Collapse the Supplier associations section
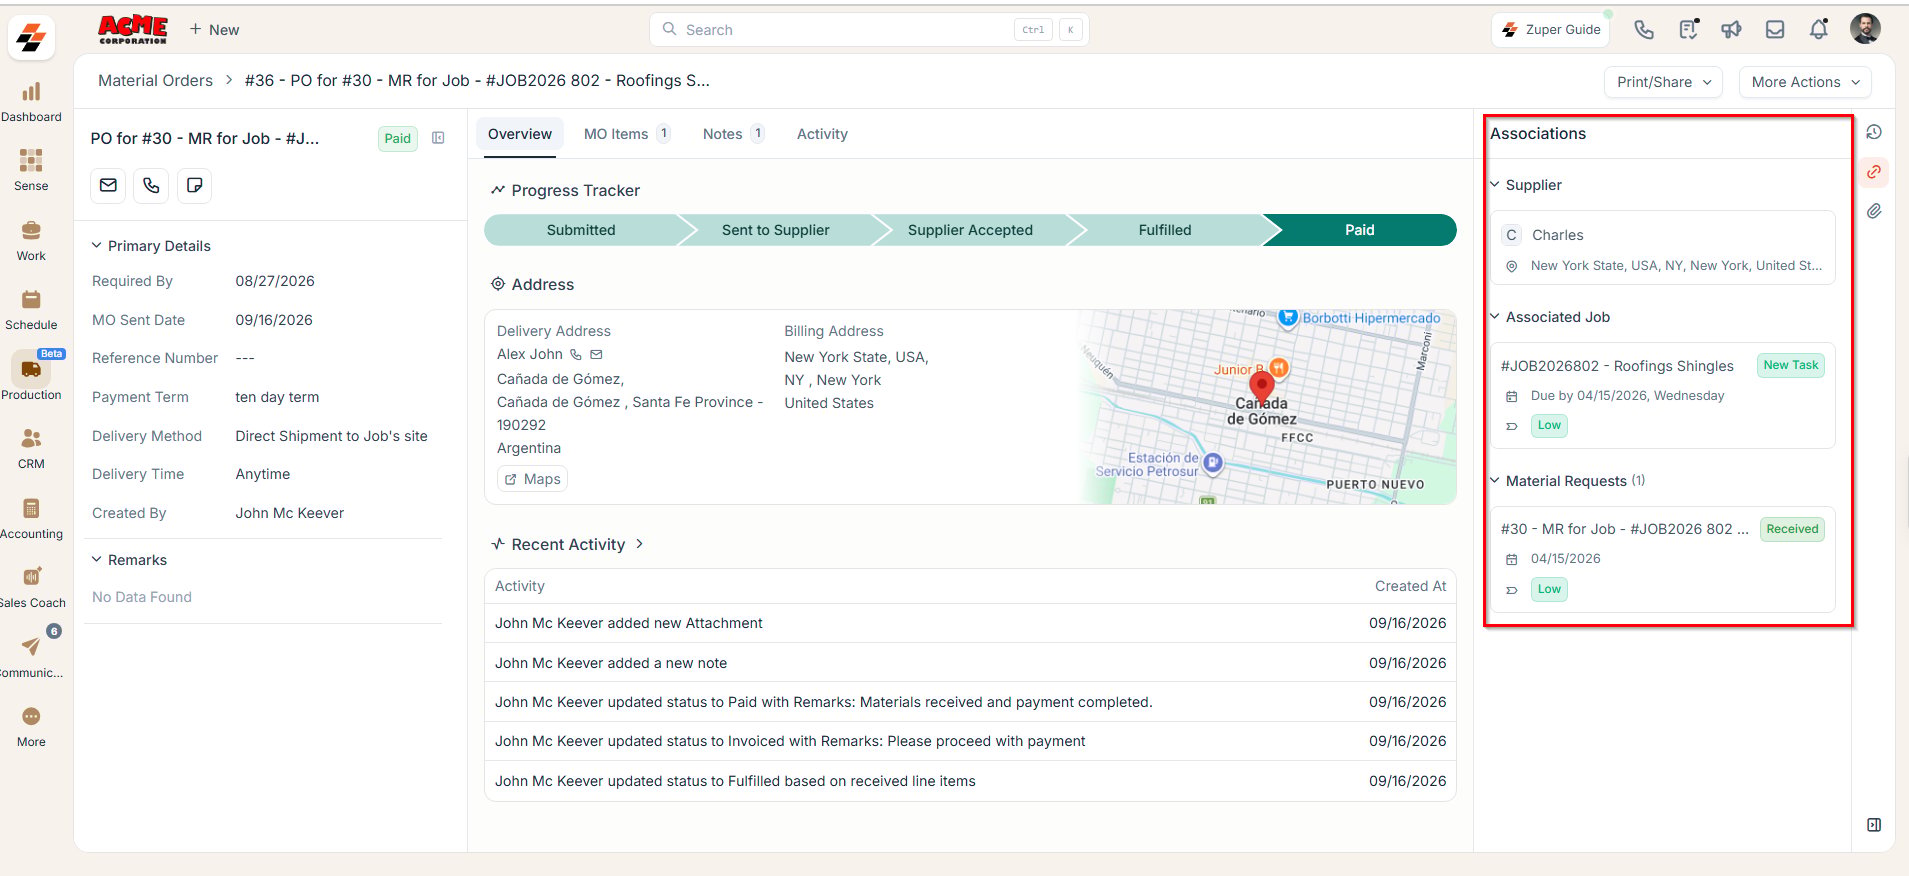 (1495, 185)
